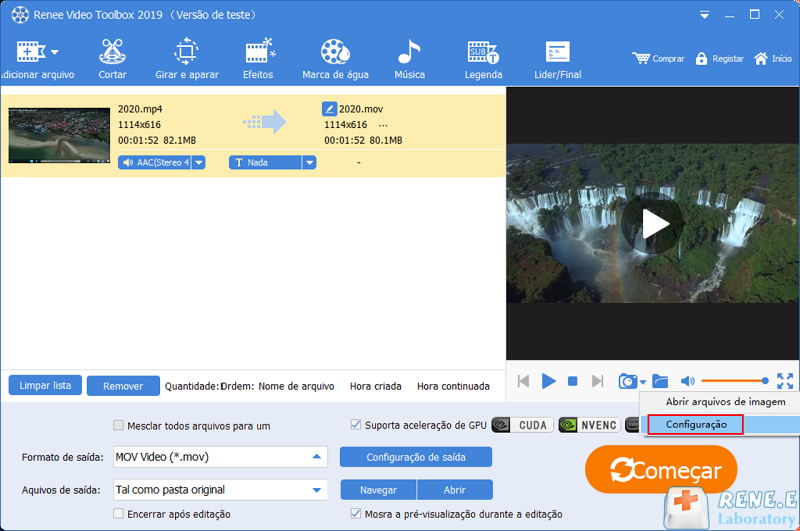Check Mesclar todos arquivos para um
Image resolution: width=800 pixels, height=531 pixels.
(118, 425)
